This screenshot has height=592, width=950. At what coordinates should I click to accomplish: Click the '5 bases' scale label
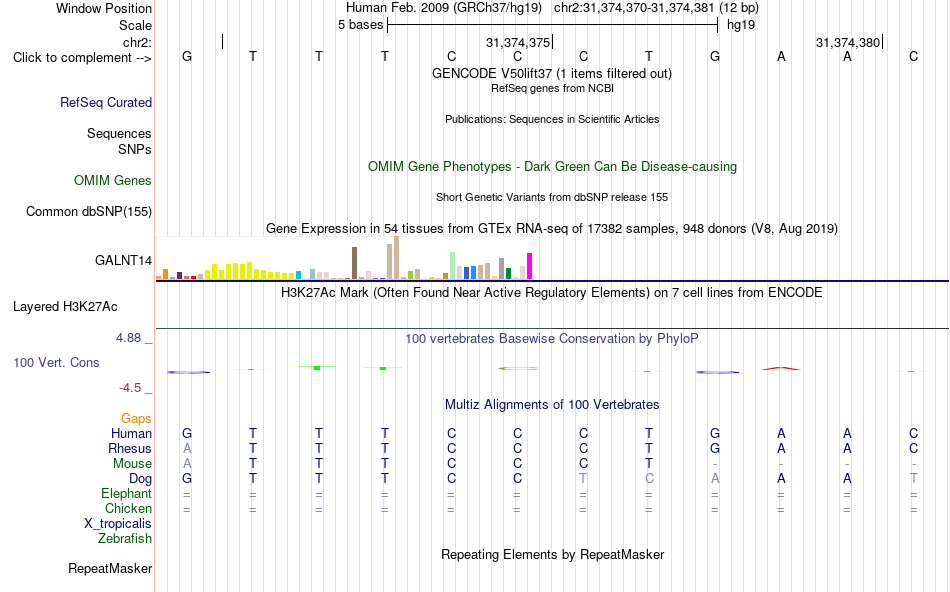pos(360,25)
